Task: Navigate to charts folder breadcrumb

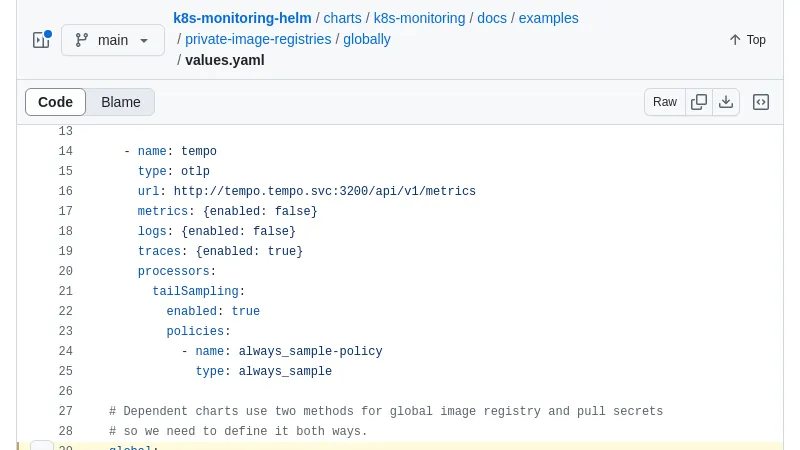Action: tap(343, 18)
